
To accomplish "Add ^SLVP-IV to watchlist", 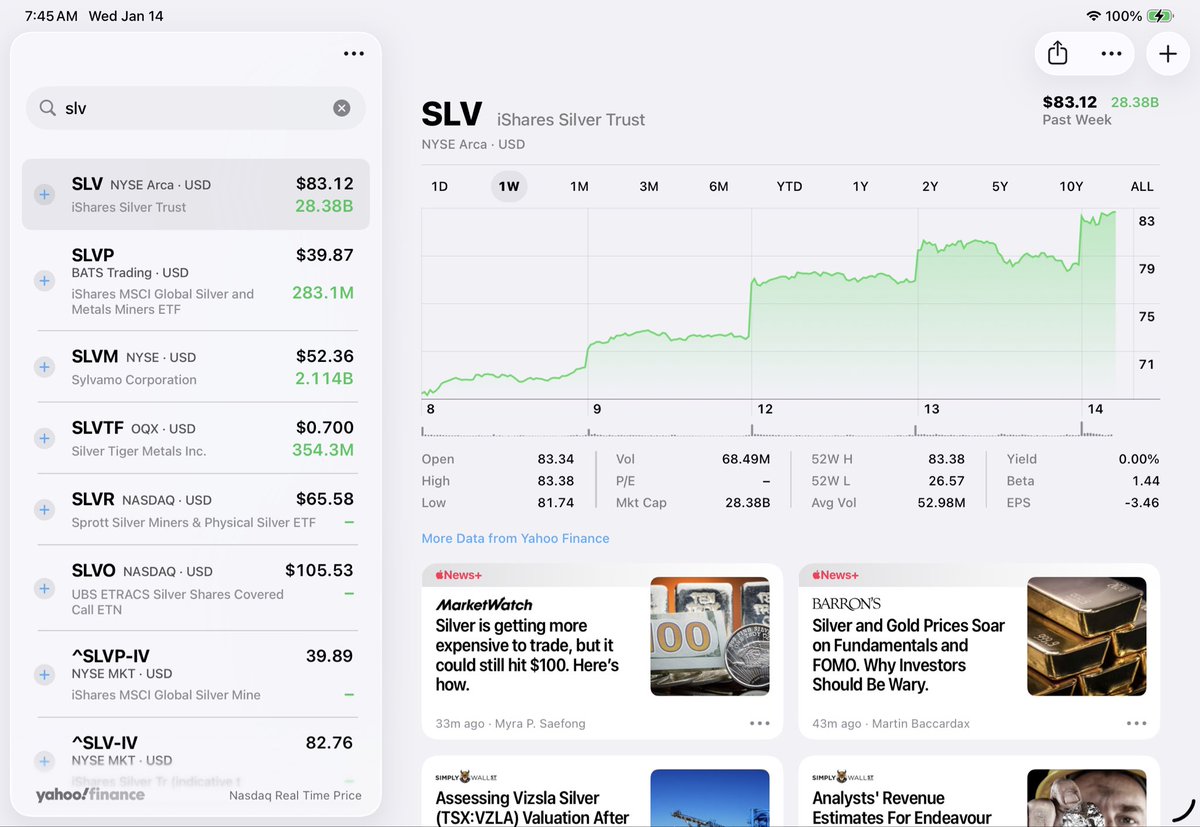I will pos(44,675).
